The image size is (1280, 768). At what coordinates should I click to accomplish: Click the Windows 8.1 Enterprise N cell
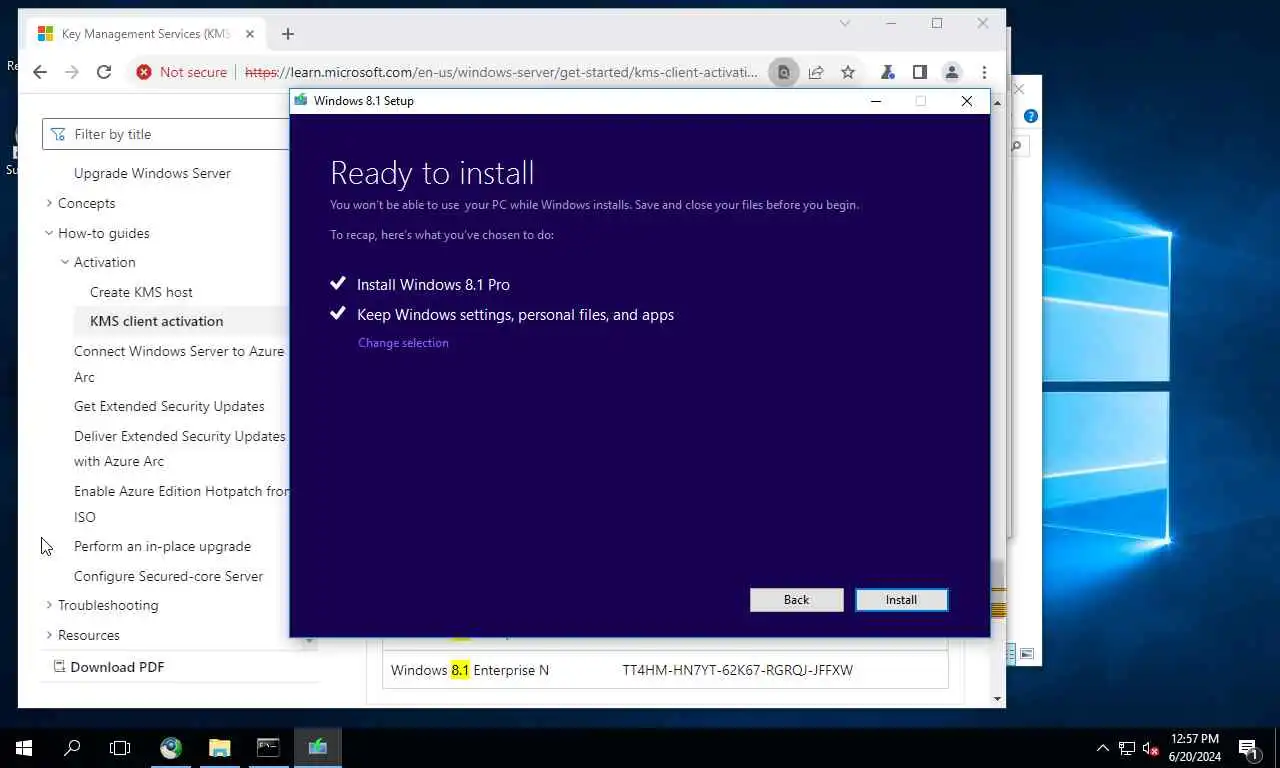click(470, 670)
